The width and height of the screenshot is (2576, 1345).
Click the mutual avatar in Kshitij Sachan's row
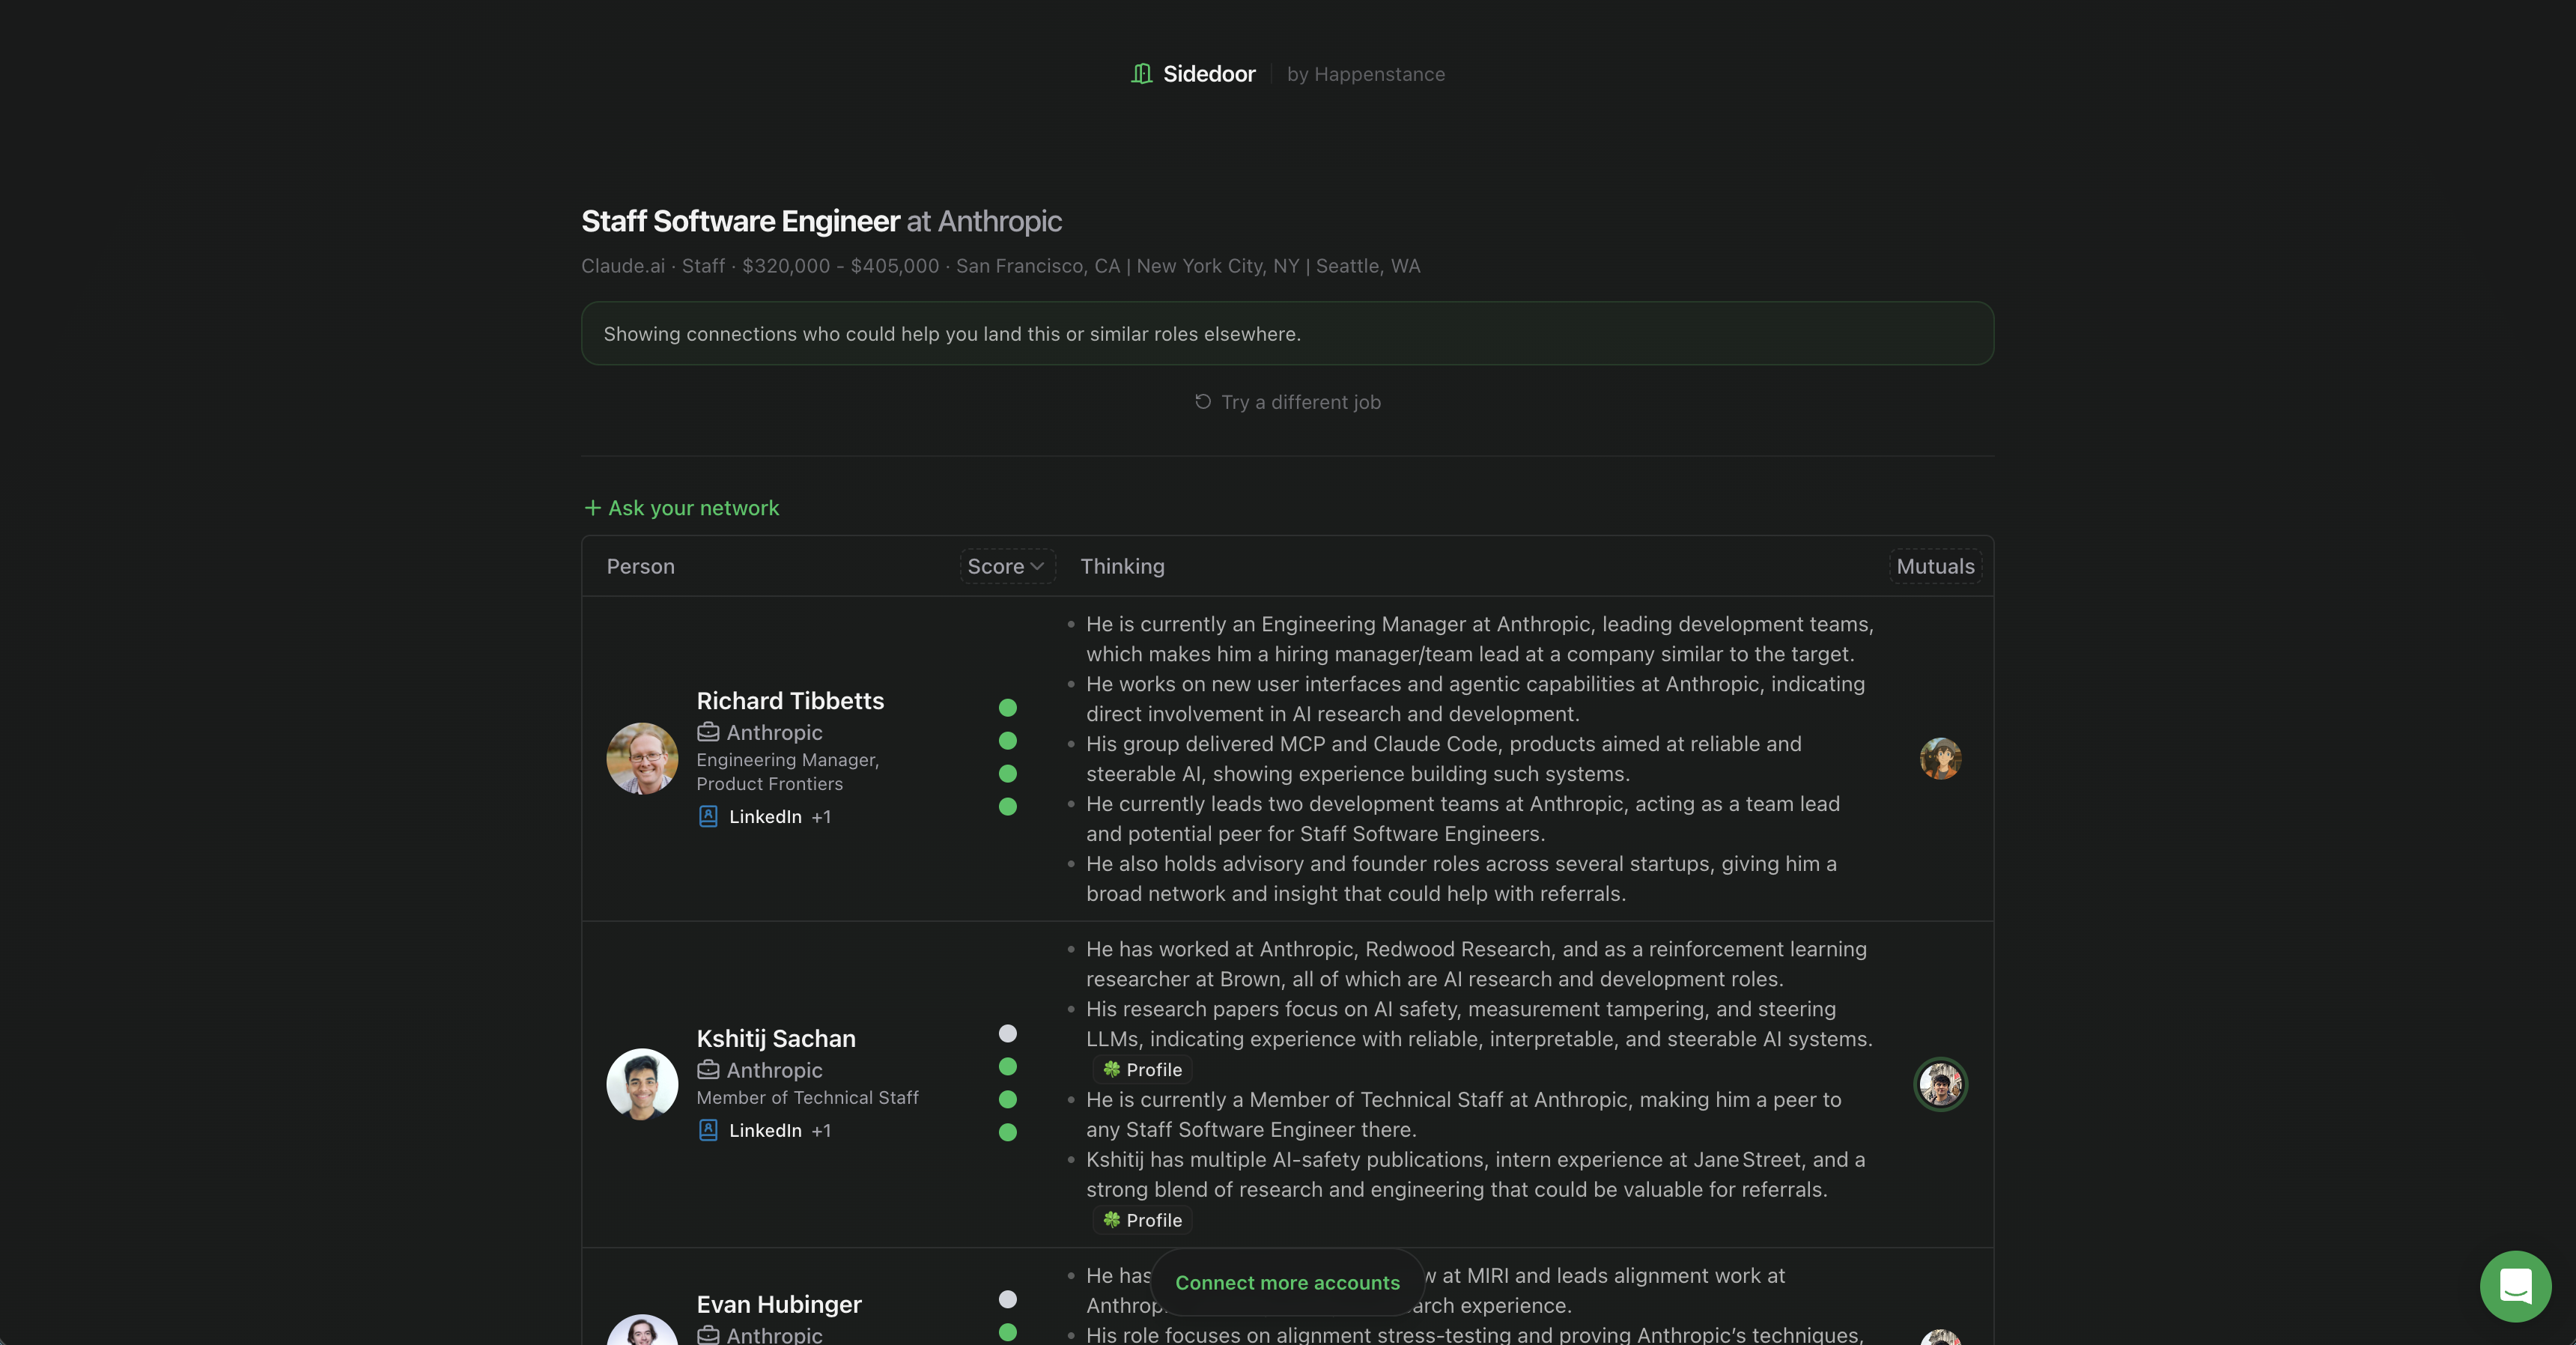(x=1940, y=1084)
